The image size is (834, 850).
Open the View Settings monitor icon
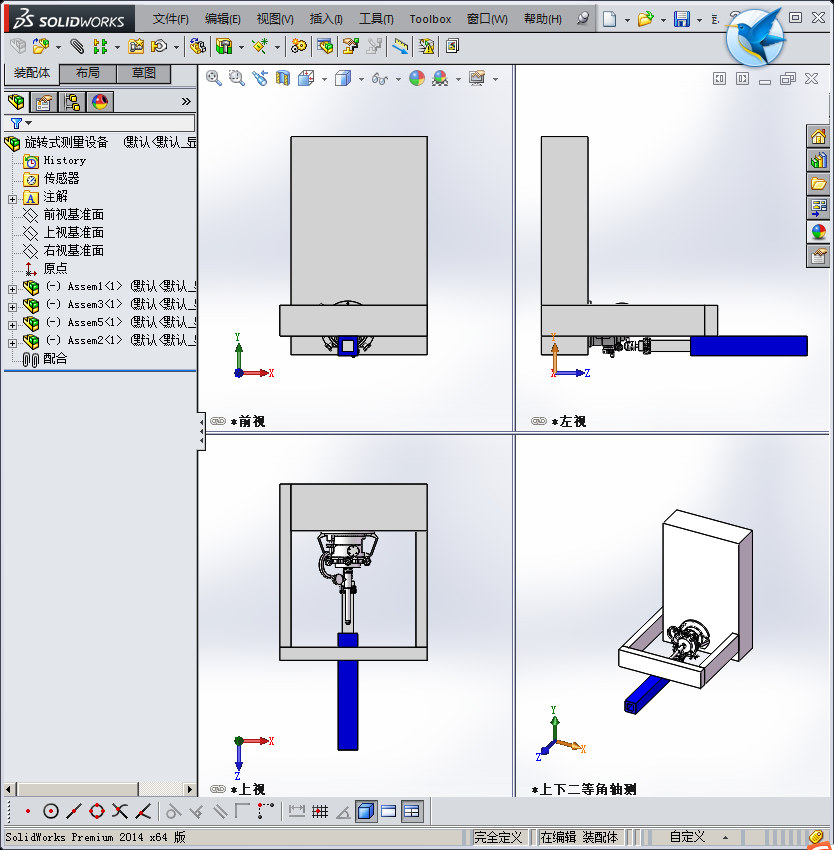click(x=477, y=79)
